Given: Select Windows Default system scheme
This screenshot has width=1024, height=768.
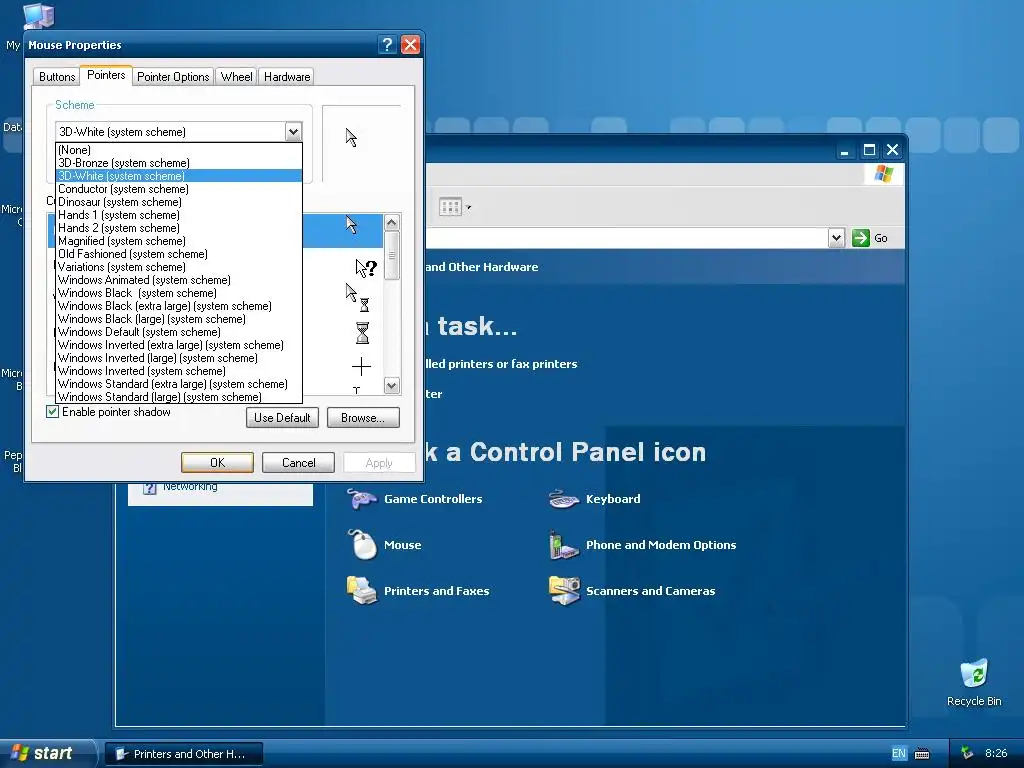Looking at the screenshot, I should [179, 332].
